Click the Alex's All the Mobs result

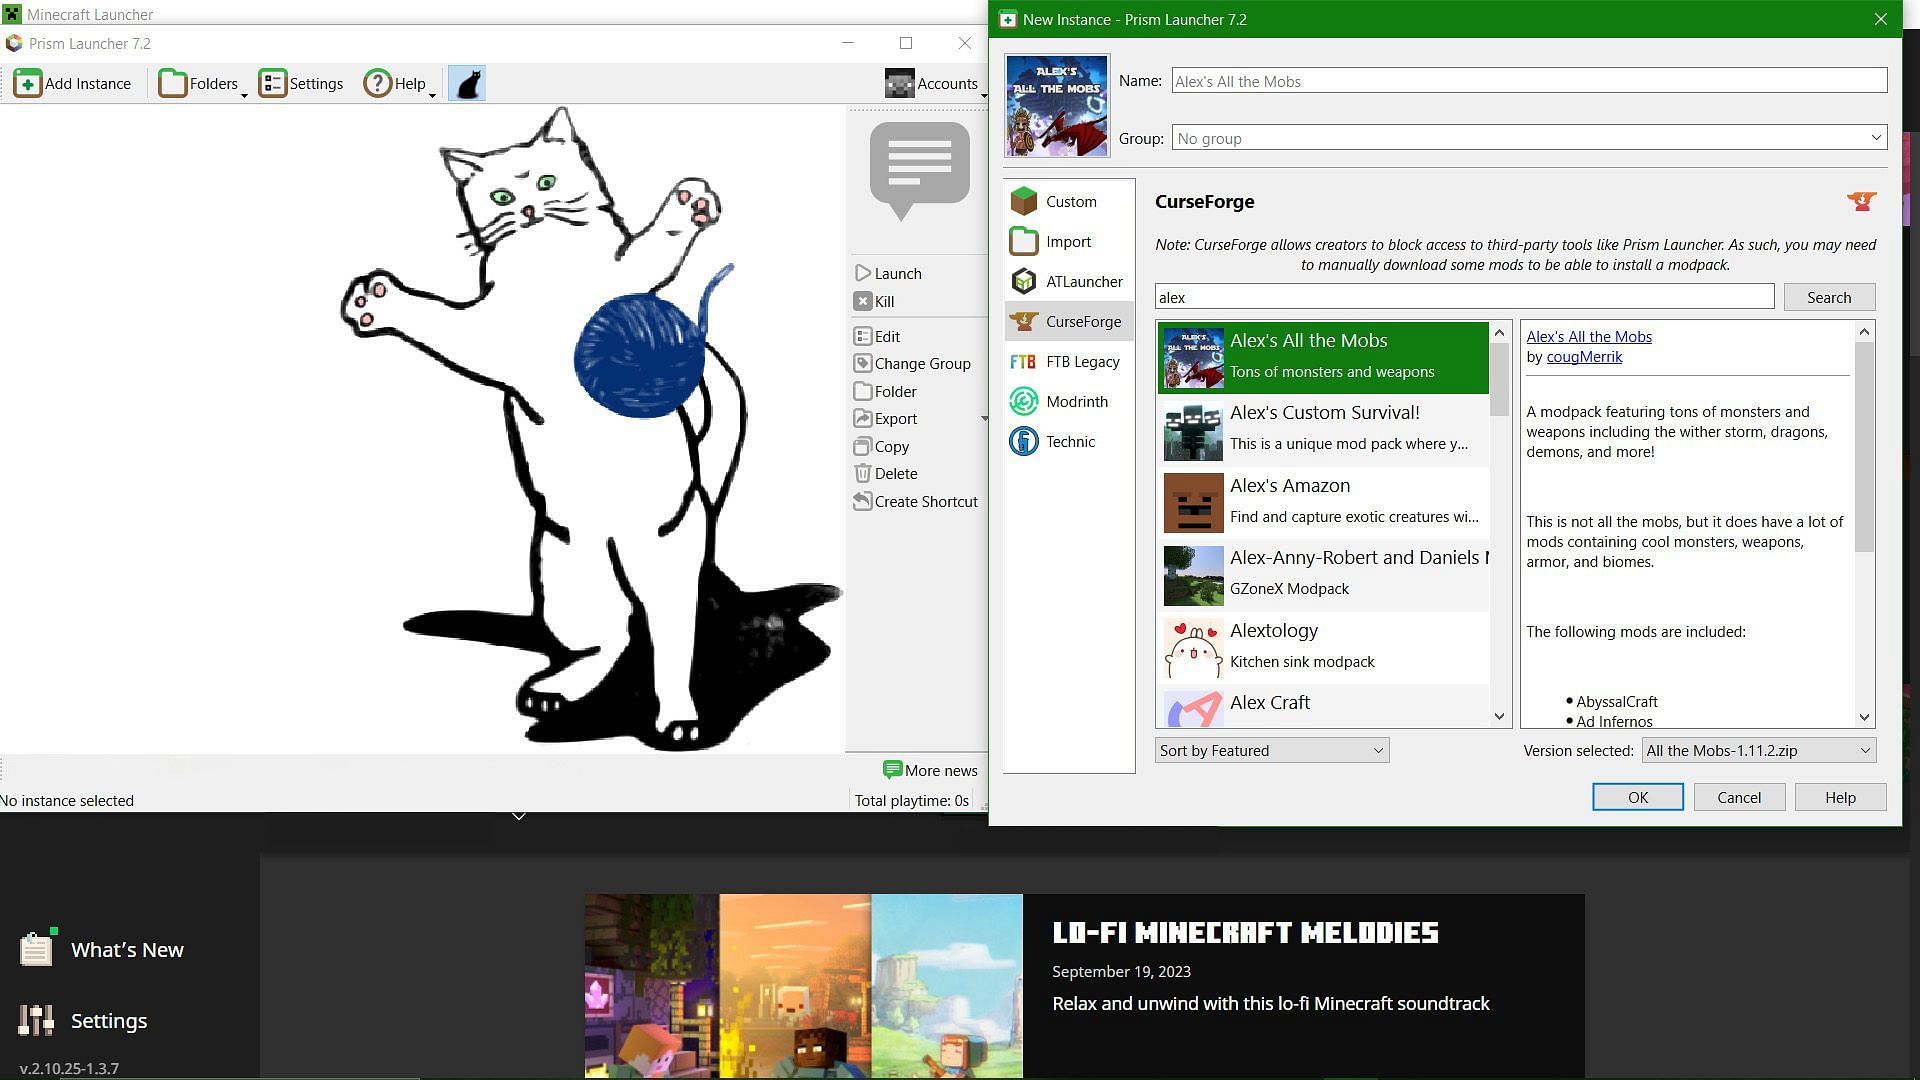(1321, 355)
